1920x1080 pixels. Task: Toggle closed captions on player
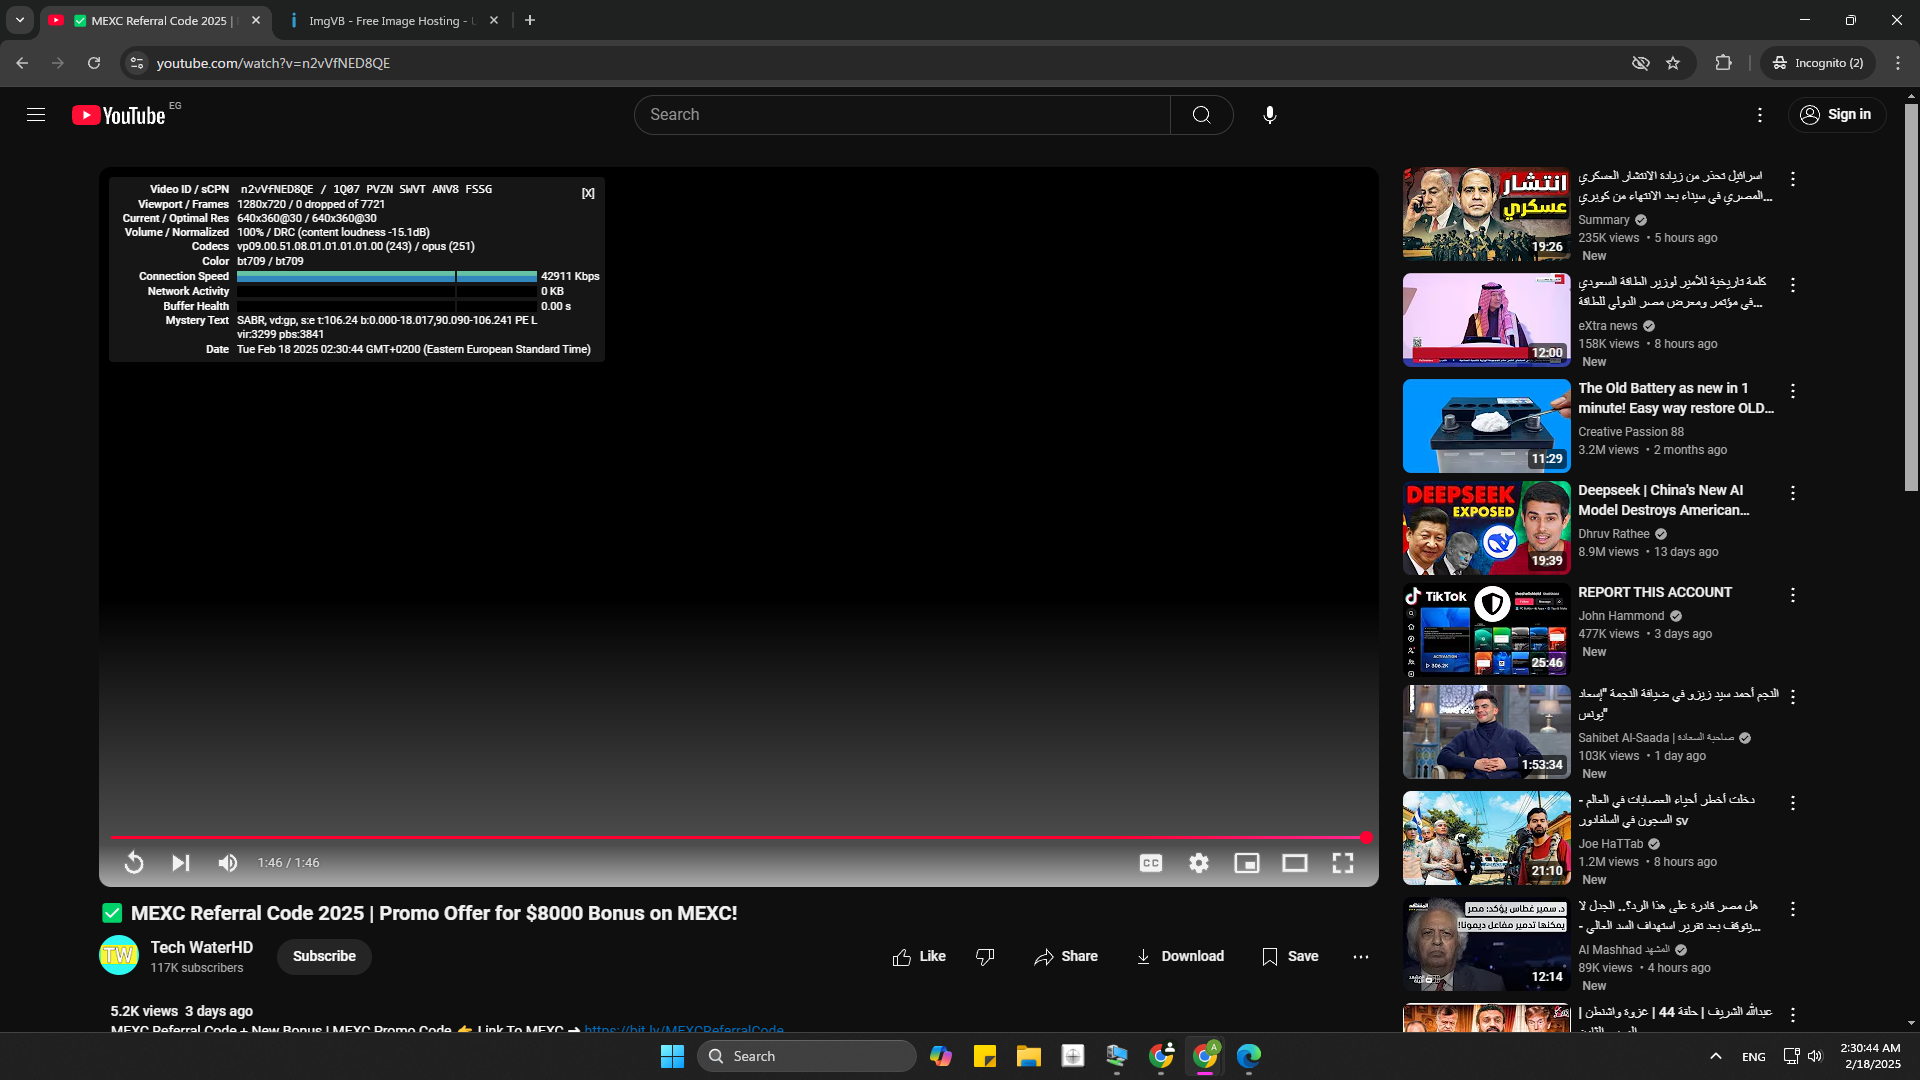tap(1151, 863)
